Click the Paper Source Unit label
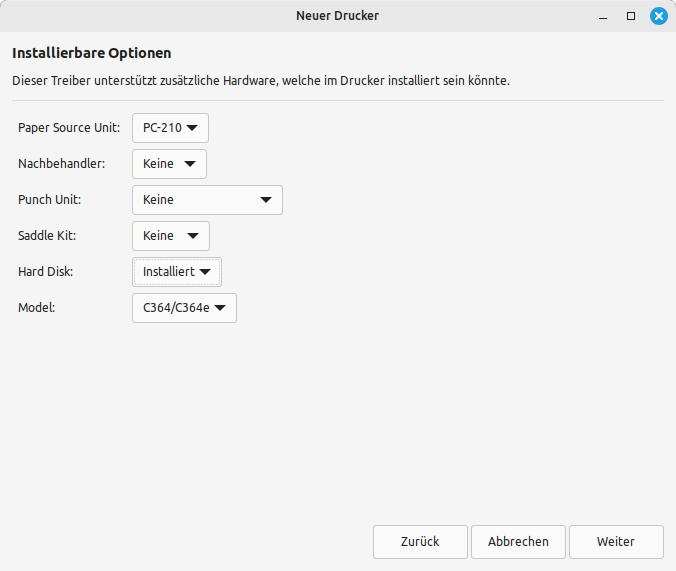Viewport: 676px width, 571px height. [x=69, y=128]
